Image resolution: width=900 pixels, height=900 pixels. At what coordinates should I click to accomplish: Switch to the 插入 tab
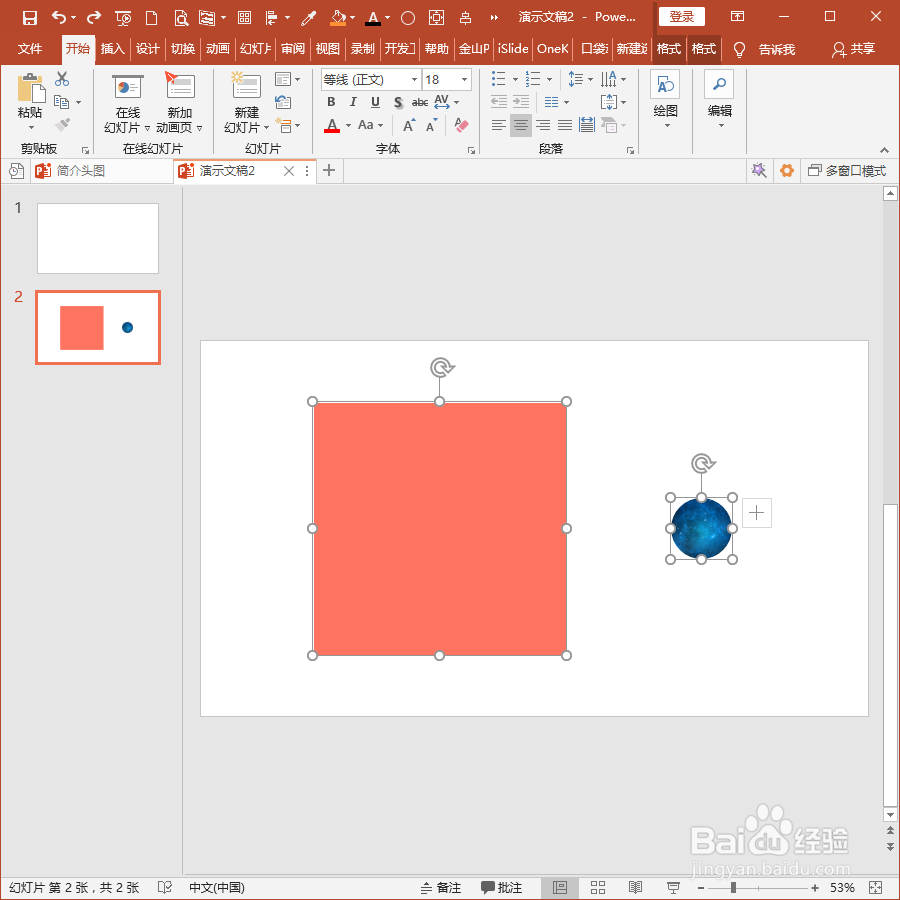pos(112,49)
